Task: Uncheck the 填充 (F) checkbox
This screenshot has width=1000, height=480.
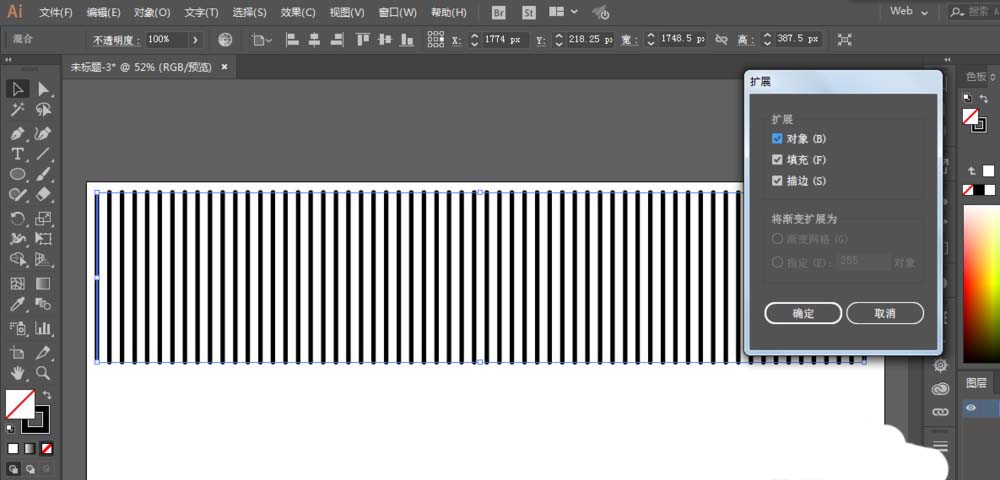Action: pyautogui.click(x=777, y=160)
